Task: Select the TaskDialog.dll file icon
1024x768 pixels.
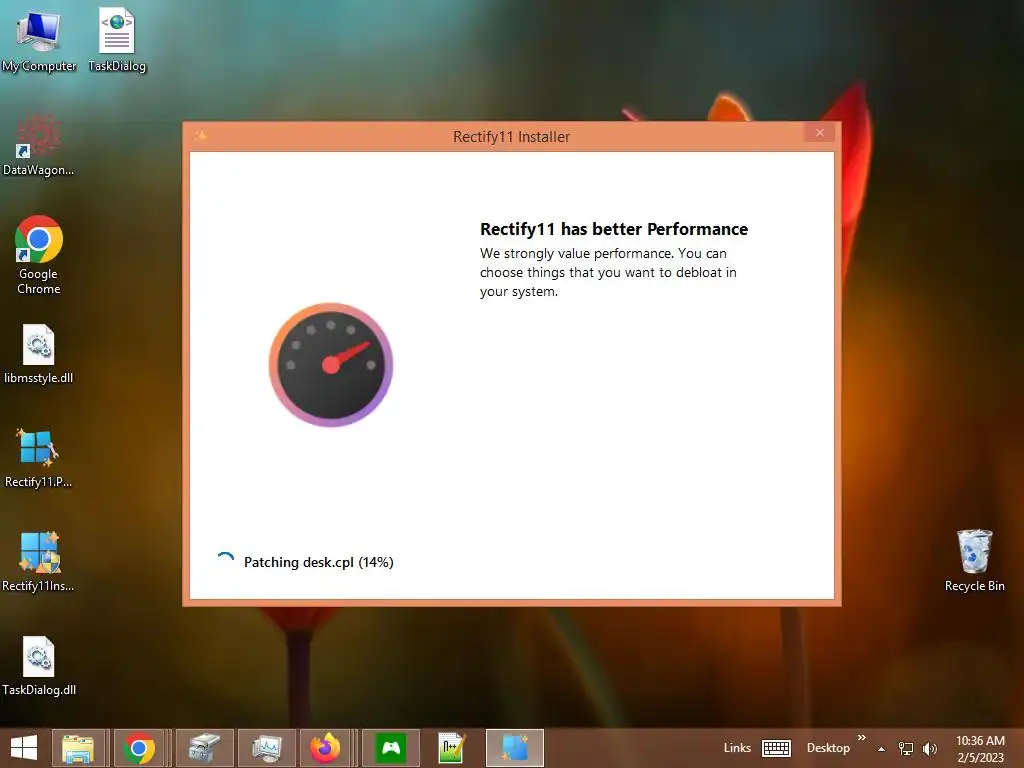Action: point(39,666)
